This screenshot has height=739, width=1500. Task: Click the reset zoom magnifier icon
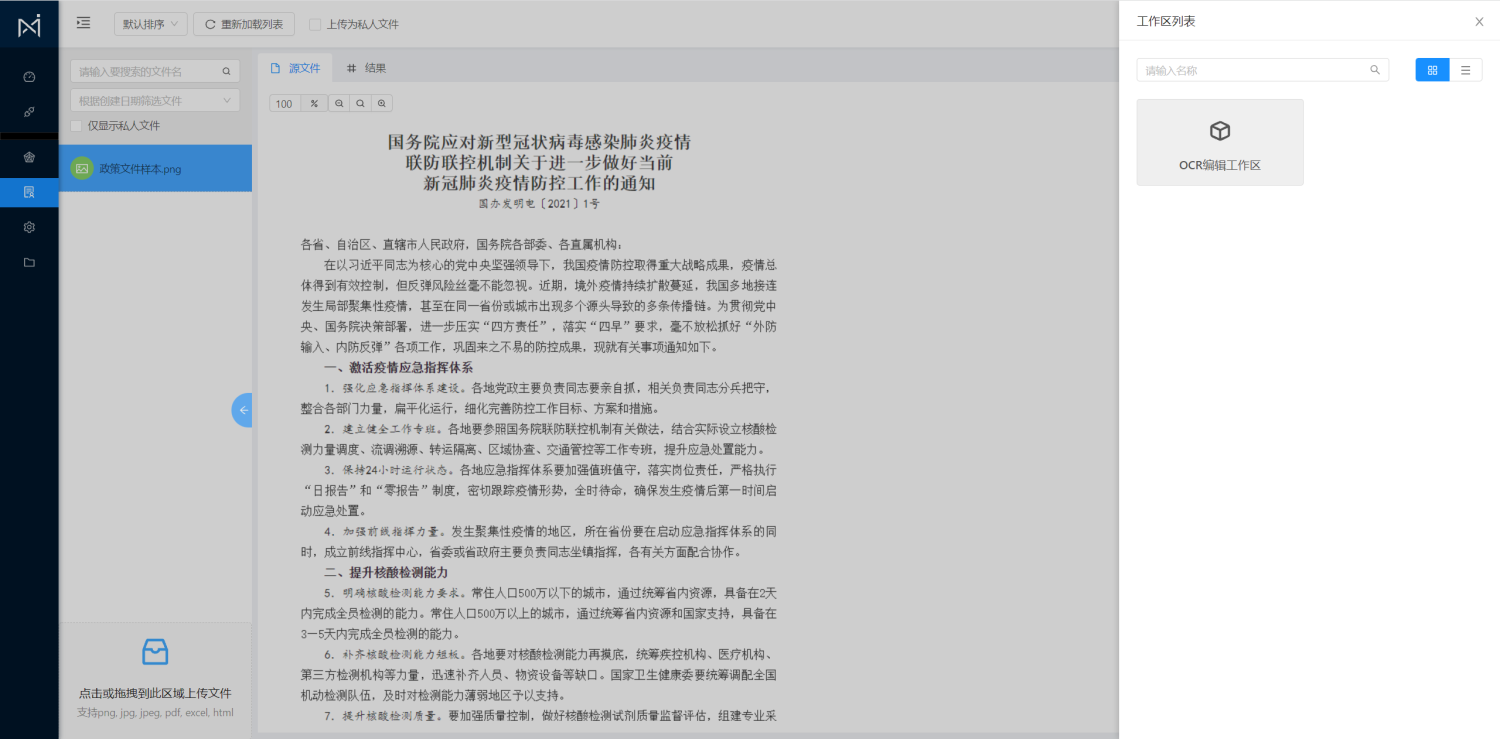(360, 104)
